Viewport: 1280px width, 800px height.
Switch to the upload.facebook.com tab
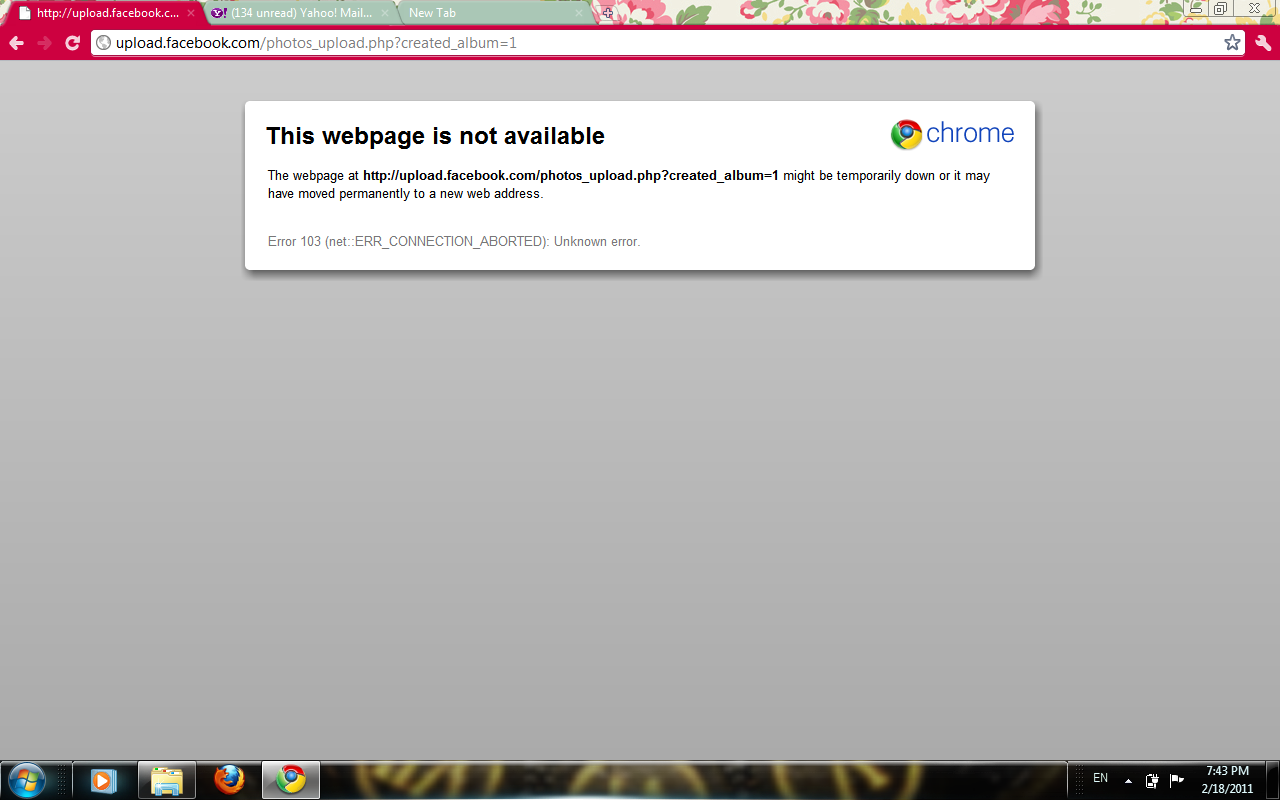(x=106, y=13)
